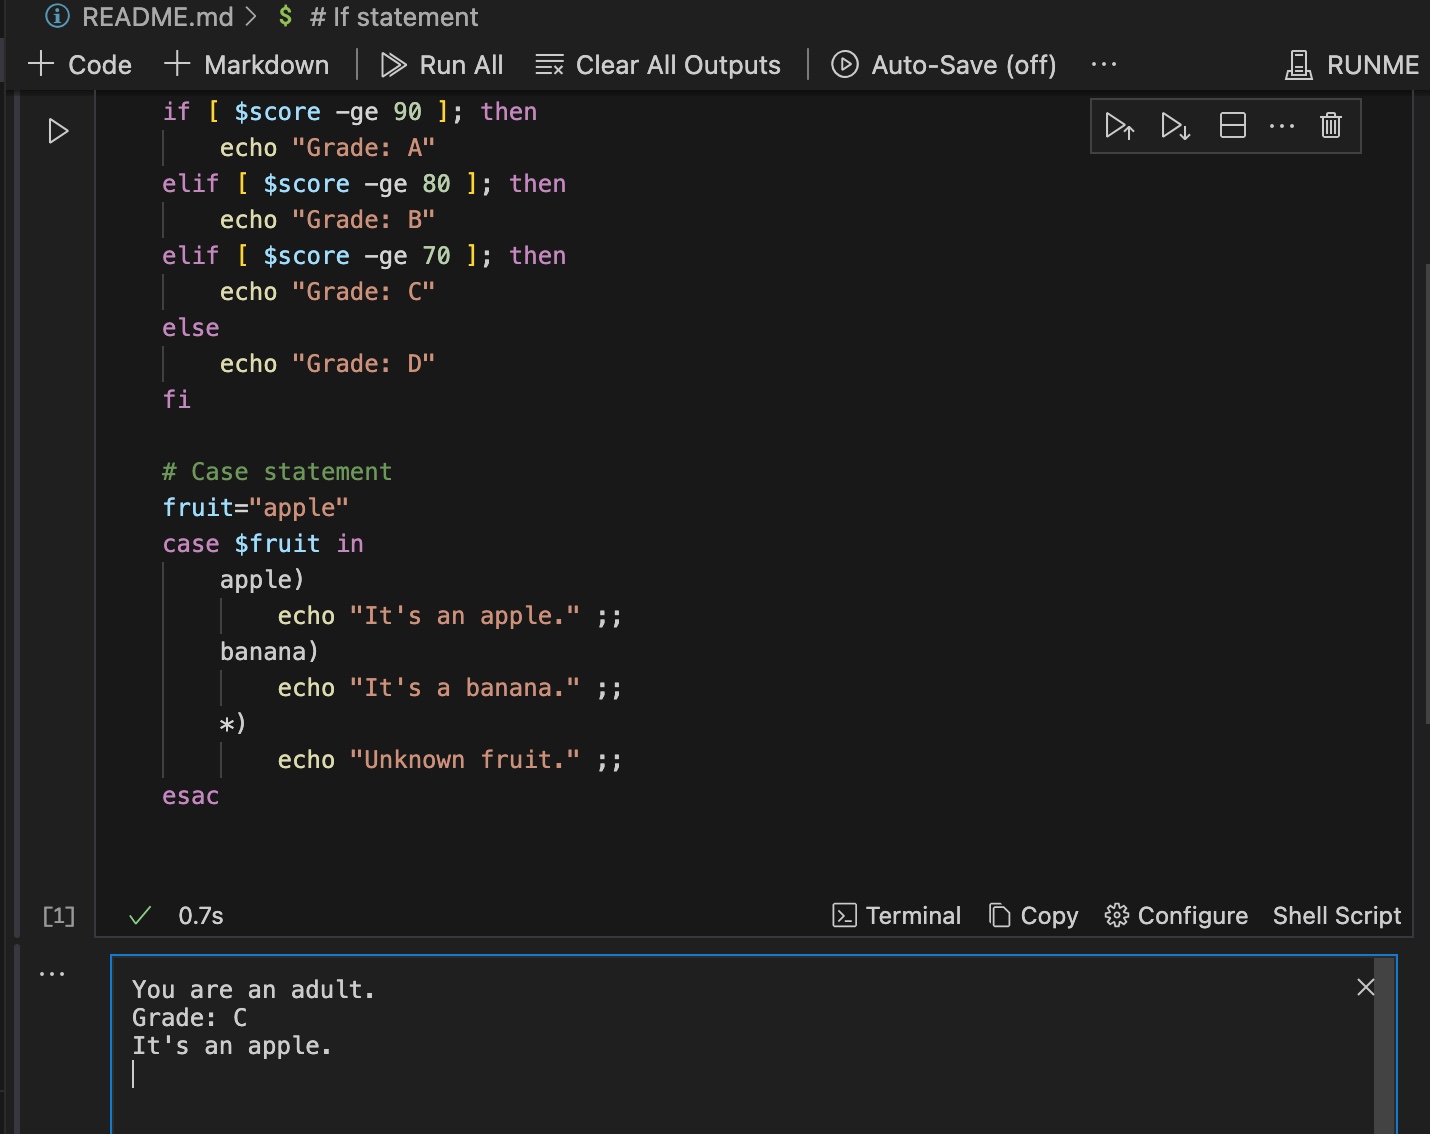Execute above cells from cell toolbar
This screenshot has height=1134, width=1430.
point(1119,126)
